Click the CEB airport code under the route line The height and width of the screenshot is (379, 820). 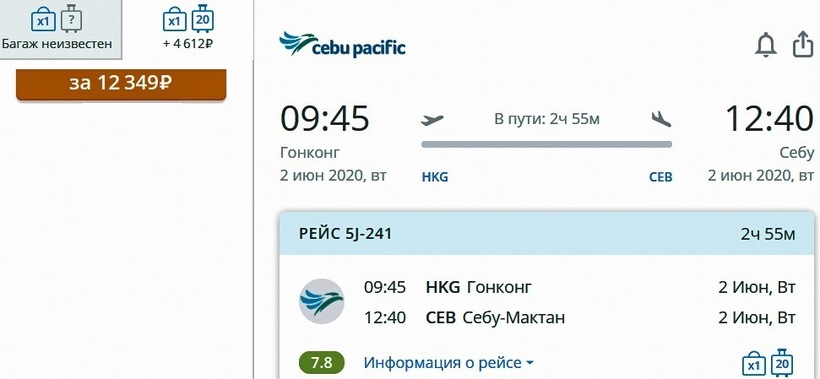[x=660, y=177]
